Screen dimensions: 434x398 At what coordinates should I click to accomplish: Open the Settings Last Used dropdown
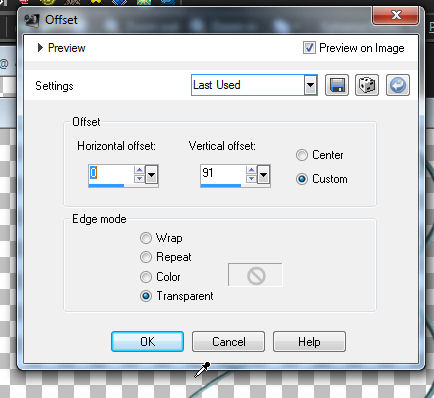[310, 85]
